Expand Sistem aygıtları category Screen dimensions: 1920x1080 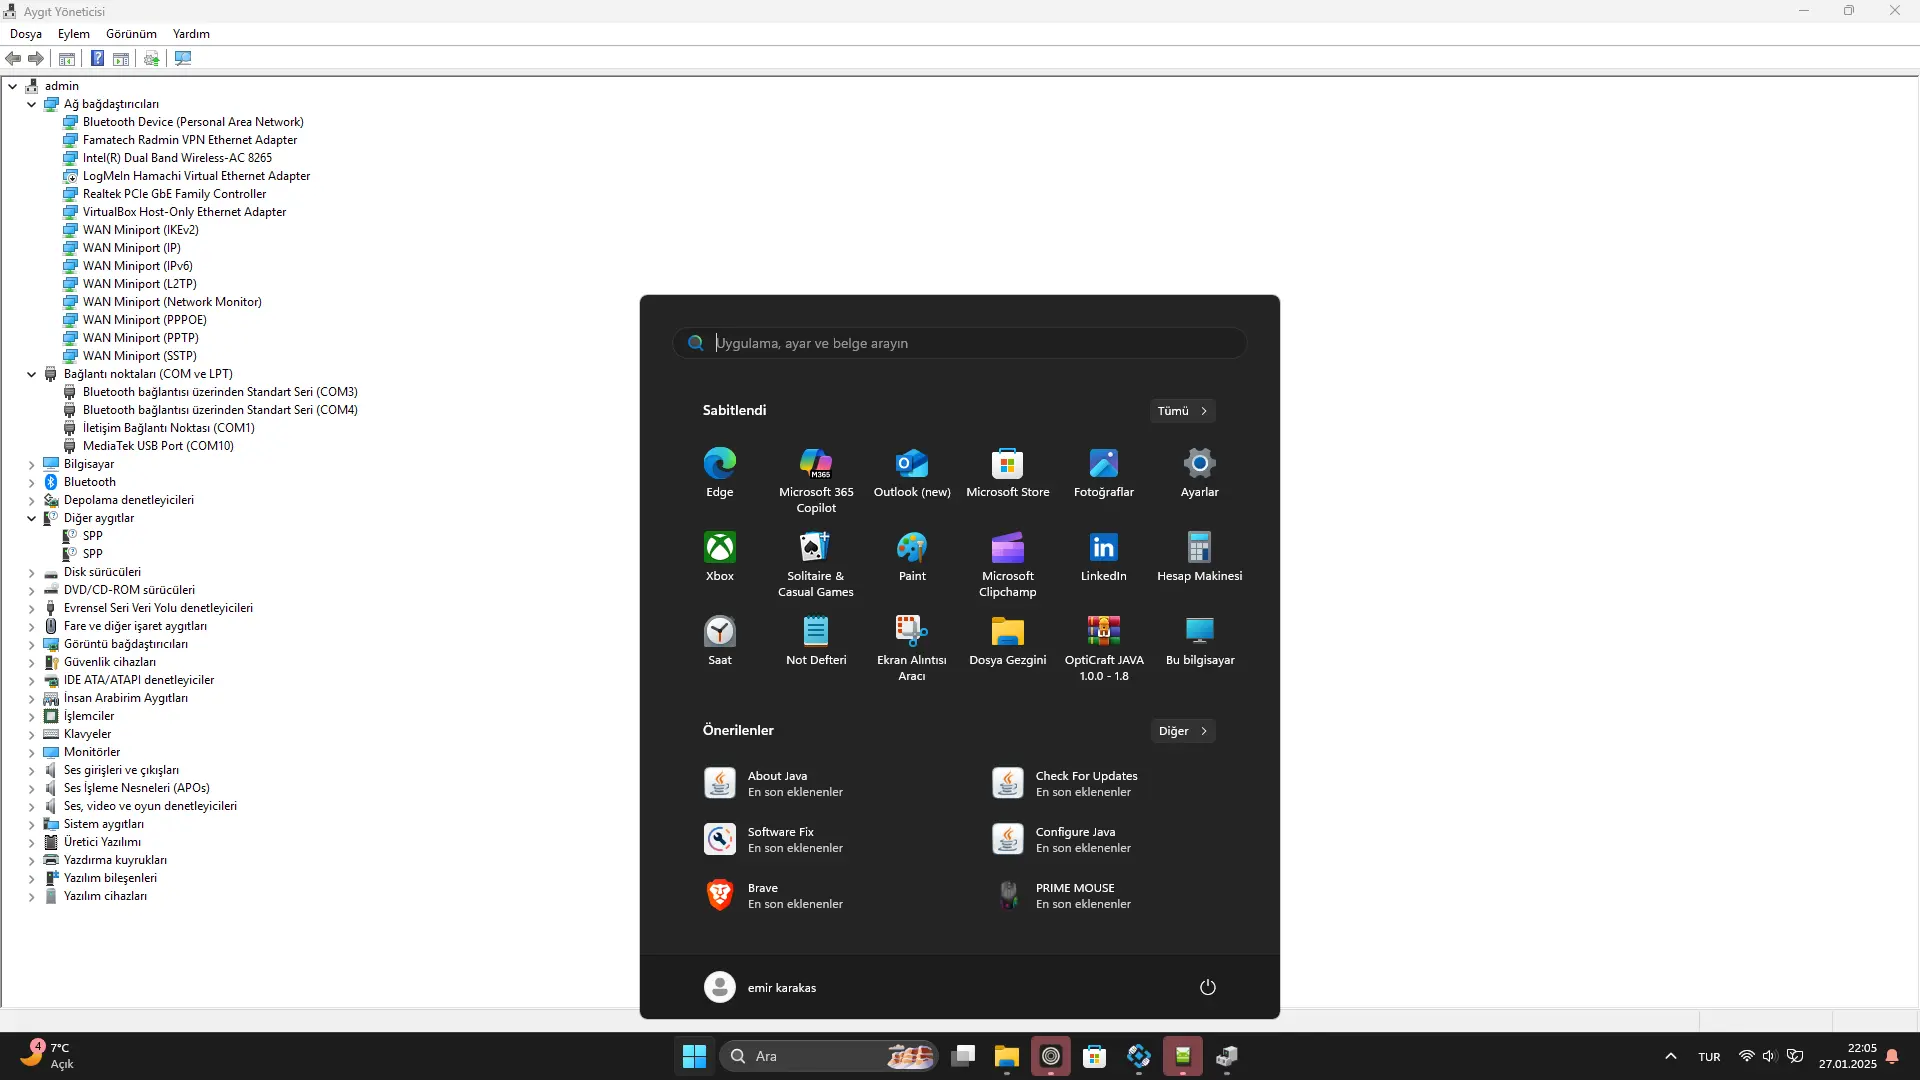click(32, 825)
